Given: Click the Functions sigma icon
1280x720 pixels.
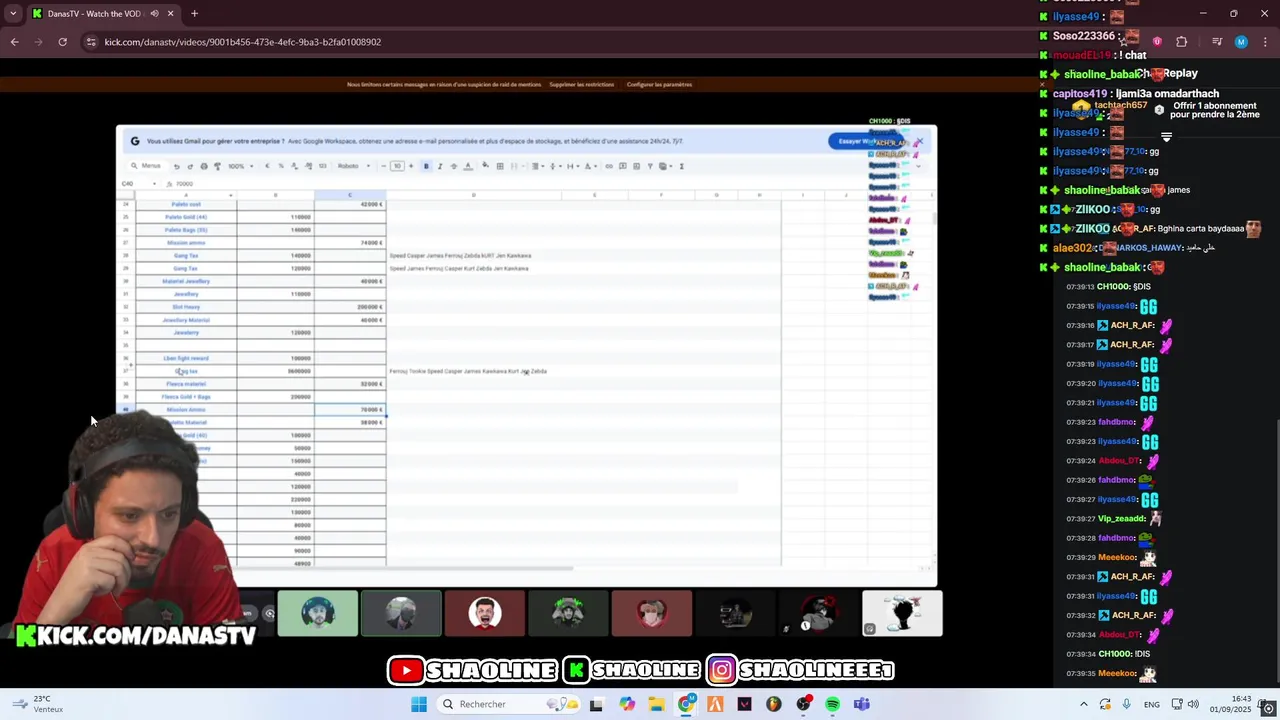Looking at the screenshot, I should [x=682, y=166].
